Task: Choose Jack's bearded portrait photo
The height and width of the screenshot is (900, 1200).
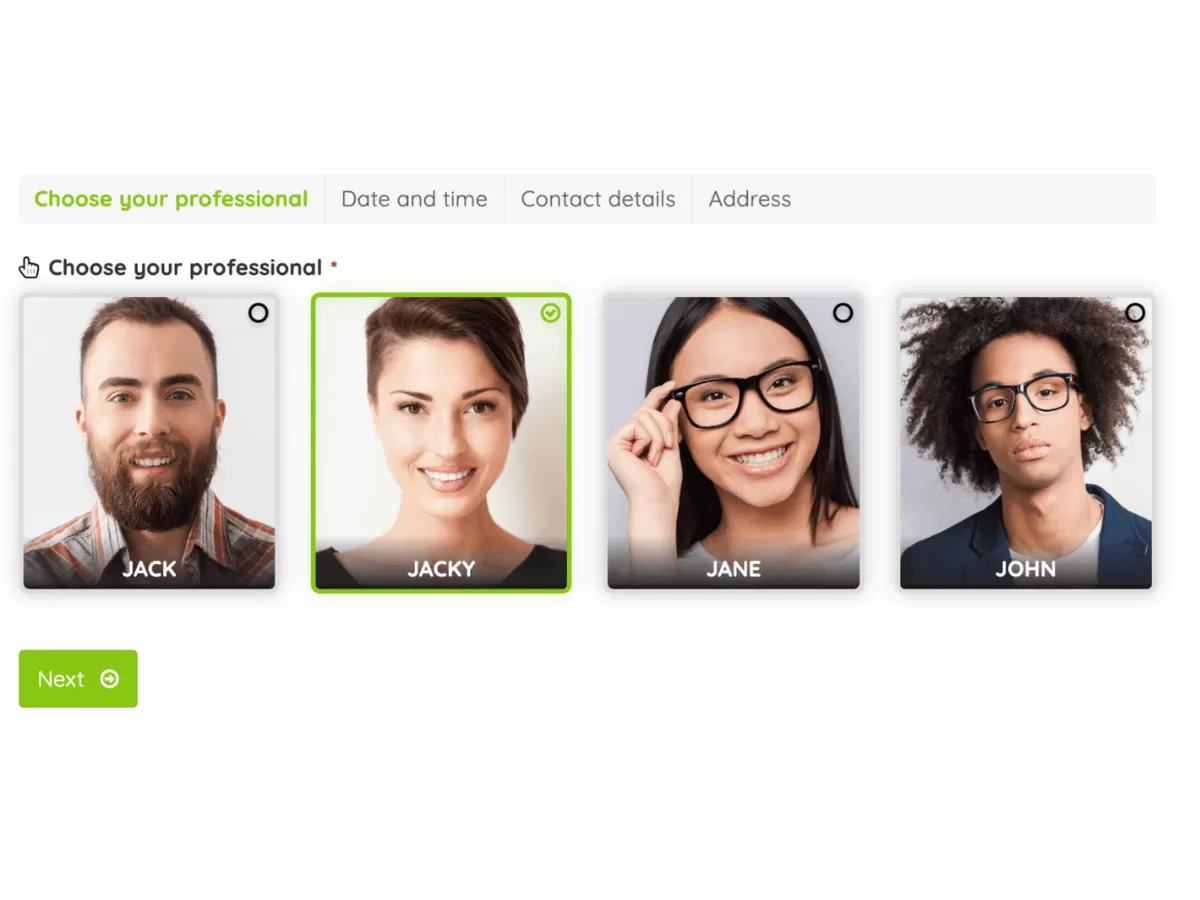Action: pos(149,442)
